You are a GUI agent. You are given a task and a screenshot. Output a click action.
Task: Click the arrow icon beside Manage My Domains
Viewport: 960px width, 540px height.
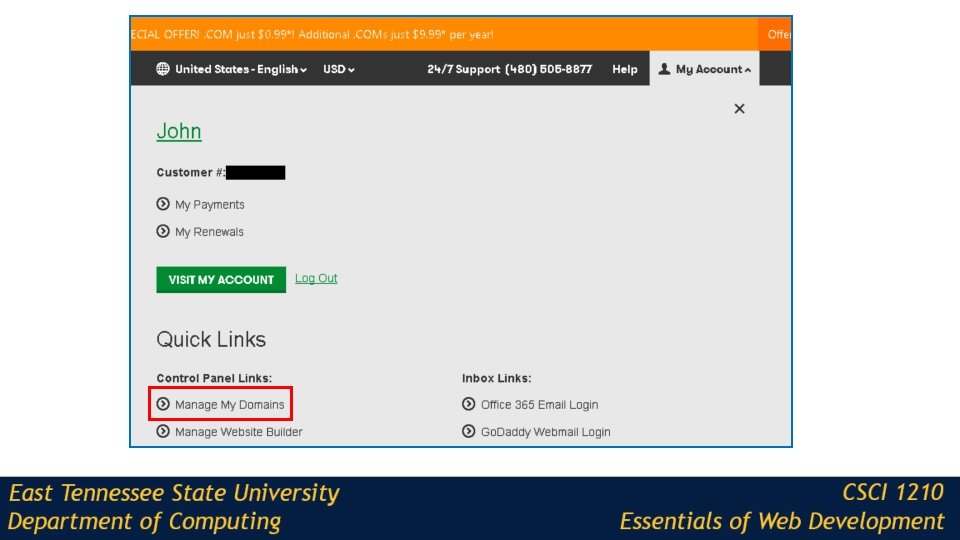tap(162, 403)
